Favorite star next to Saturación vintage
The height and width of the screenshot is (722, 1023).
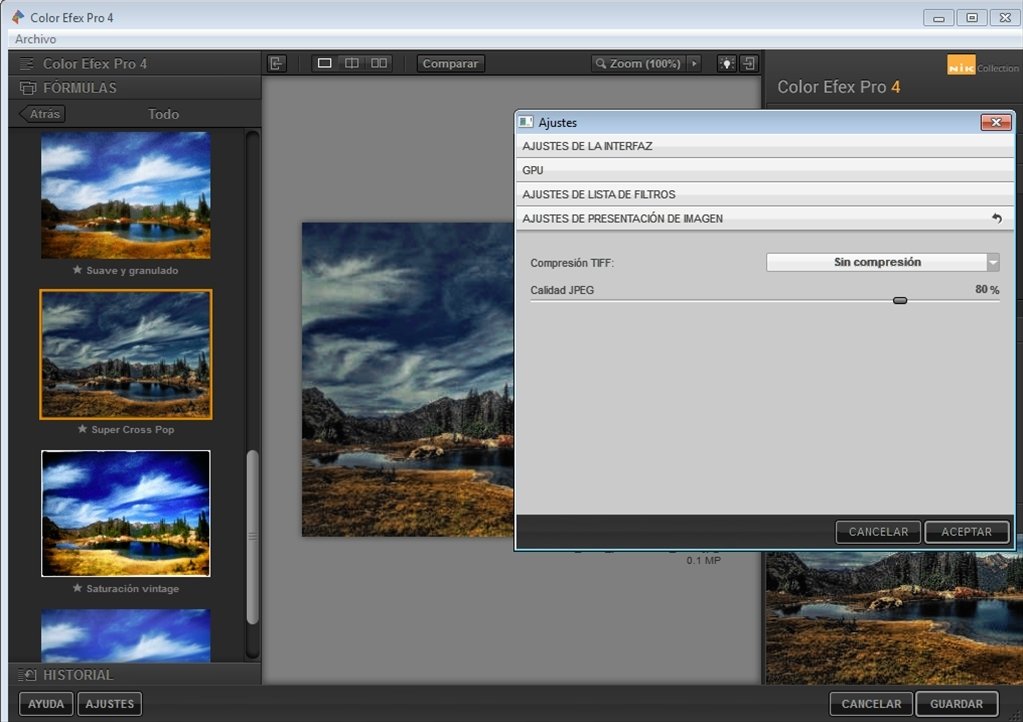(x=77, y=588)
